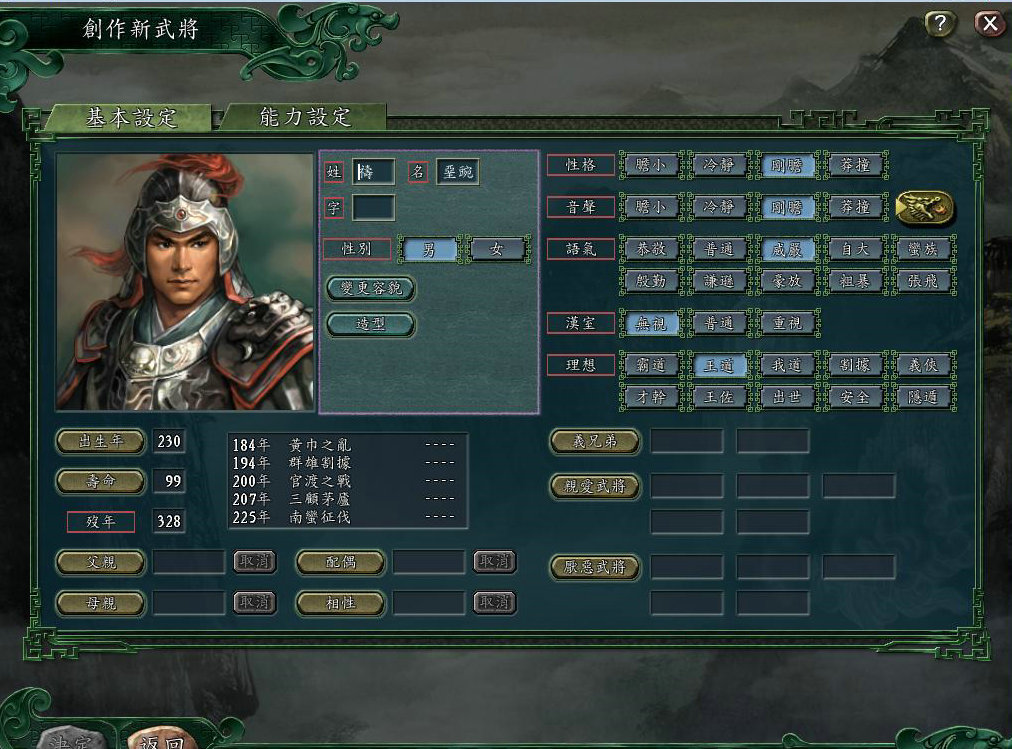Click the 姓 surname input field

tap(374, 172)
